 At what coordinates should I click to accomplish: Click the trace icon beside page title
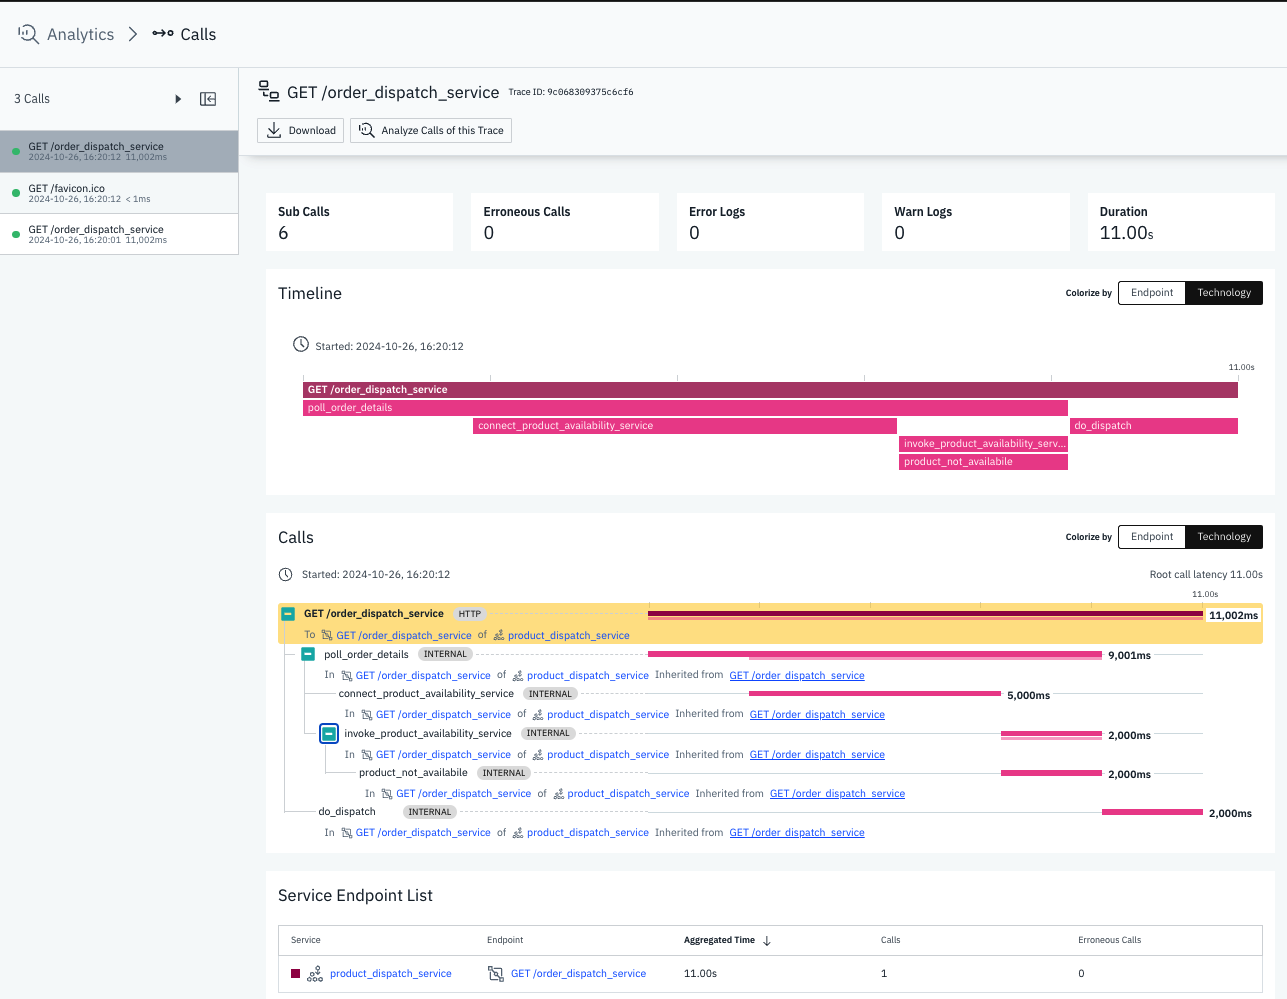coord(269,91)
